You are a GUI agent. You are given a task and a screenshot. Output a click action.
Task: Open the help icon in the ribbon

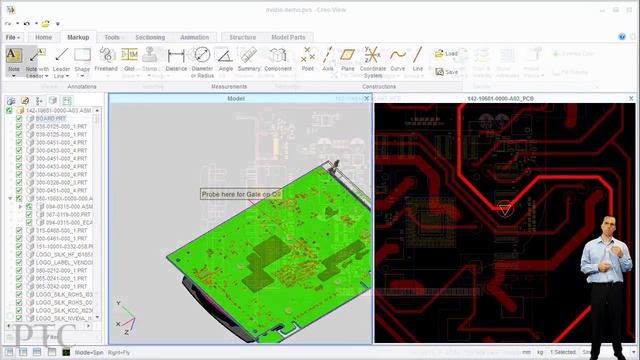pyautogui.click(x=622, y=37)
